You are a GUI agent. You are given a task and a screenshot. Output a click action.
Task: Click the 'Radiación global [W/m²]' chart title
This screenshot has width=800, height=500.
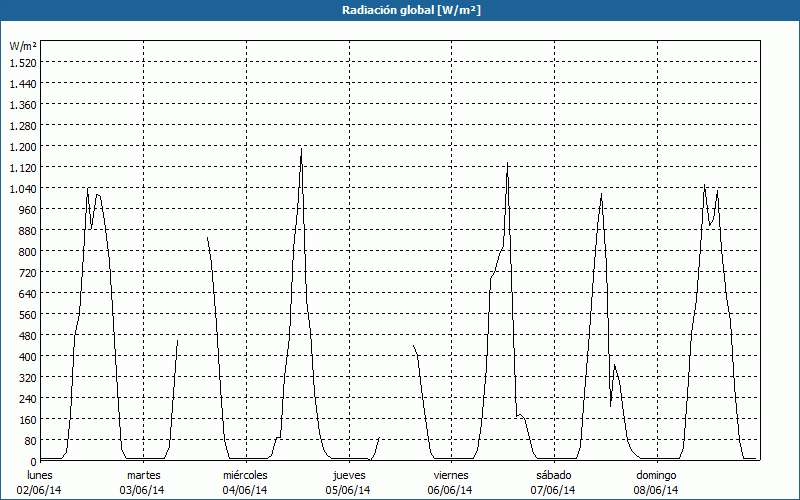point(400,10)
